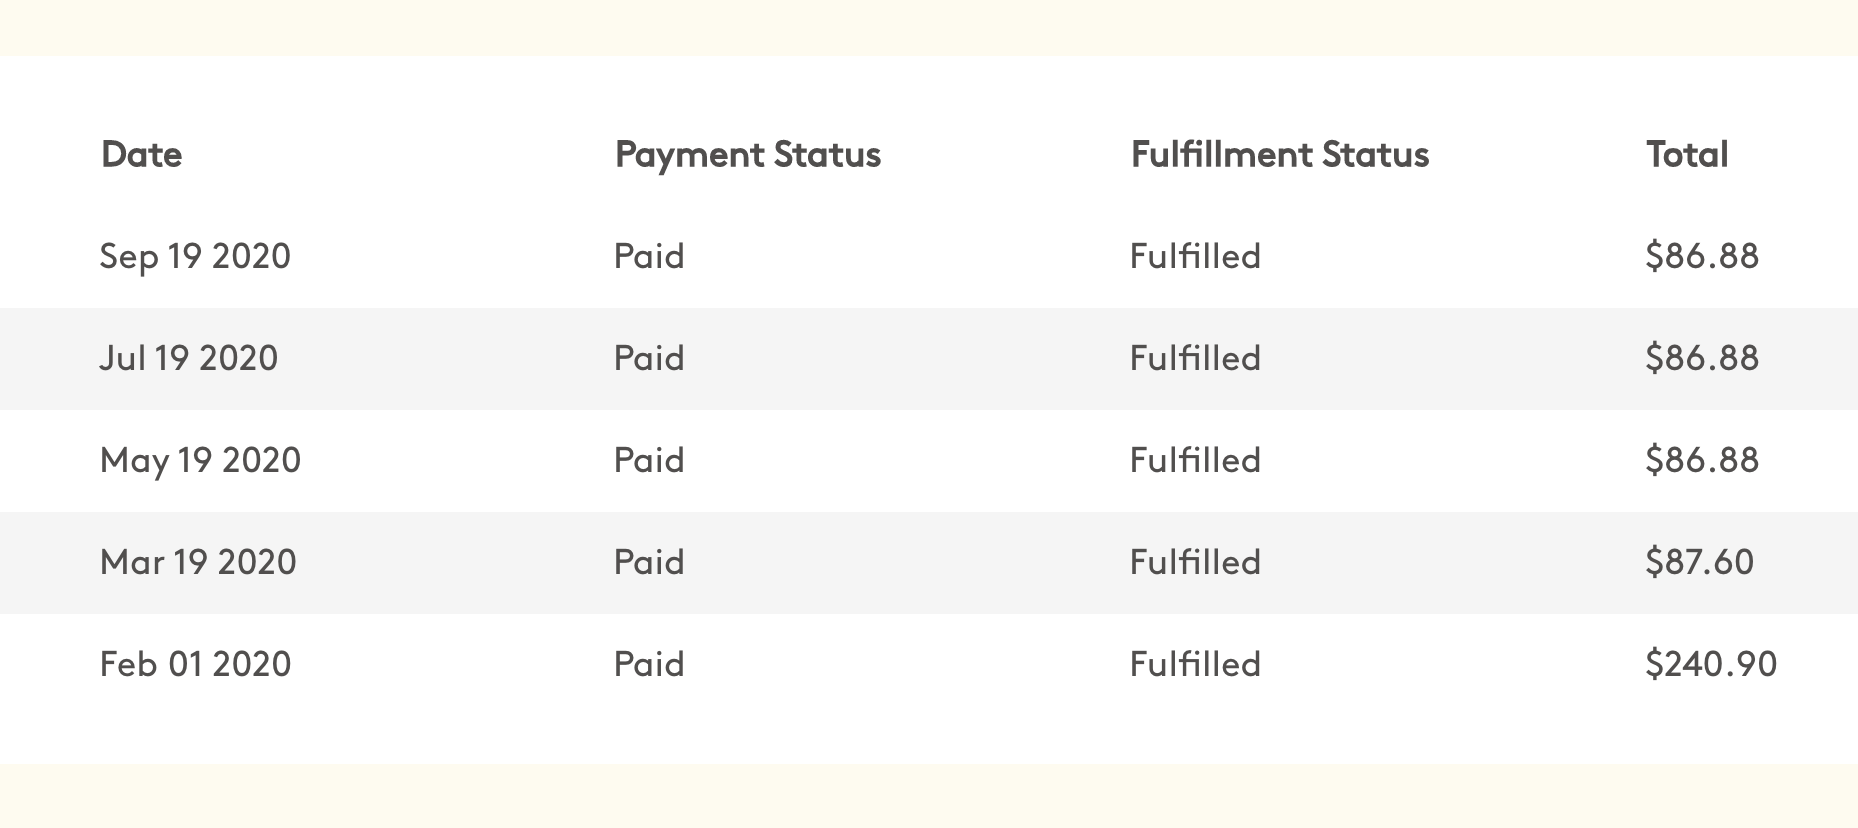Open the Feb 01 2020 order
The image size is (1858, 828).
(195, 664)
